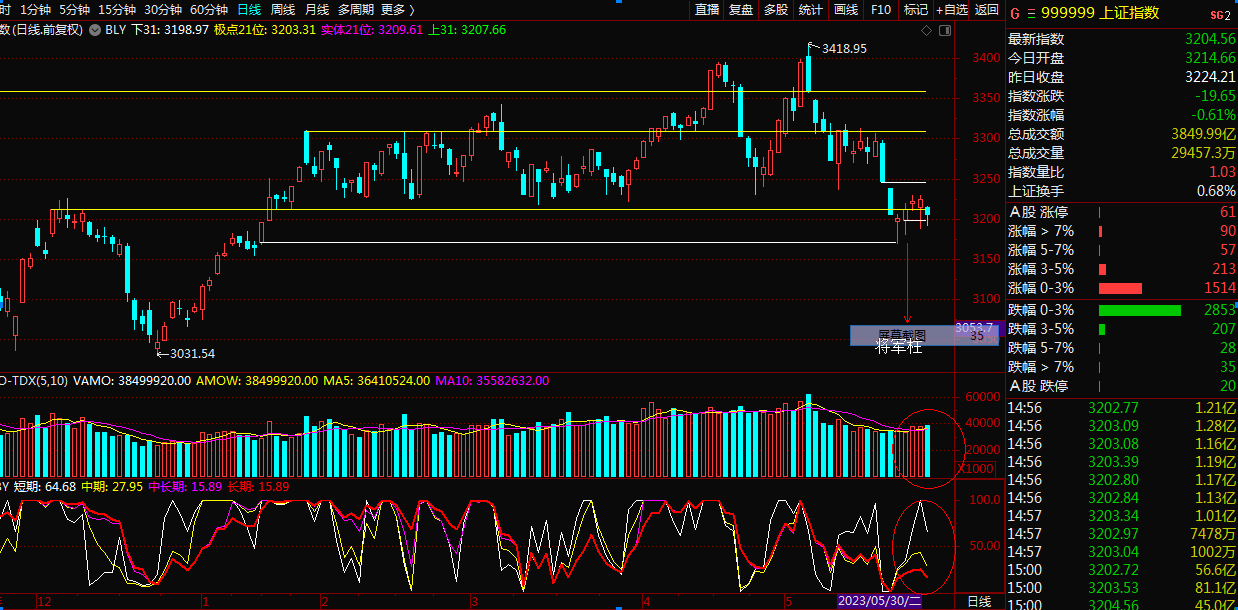Click the 2023/05/30 date marker on timeline

pos(878,601)
